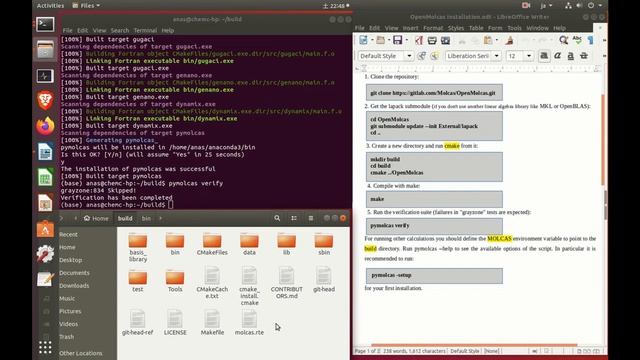Screen dimensions: 640x360
Task: Open the Files app menu in top bar
Action: tap(86, 6)
